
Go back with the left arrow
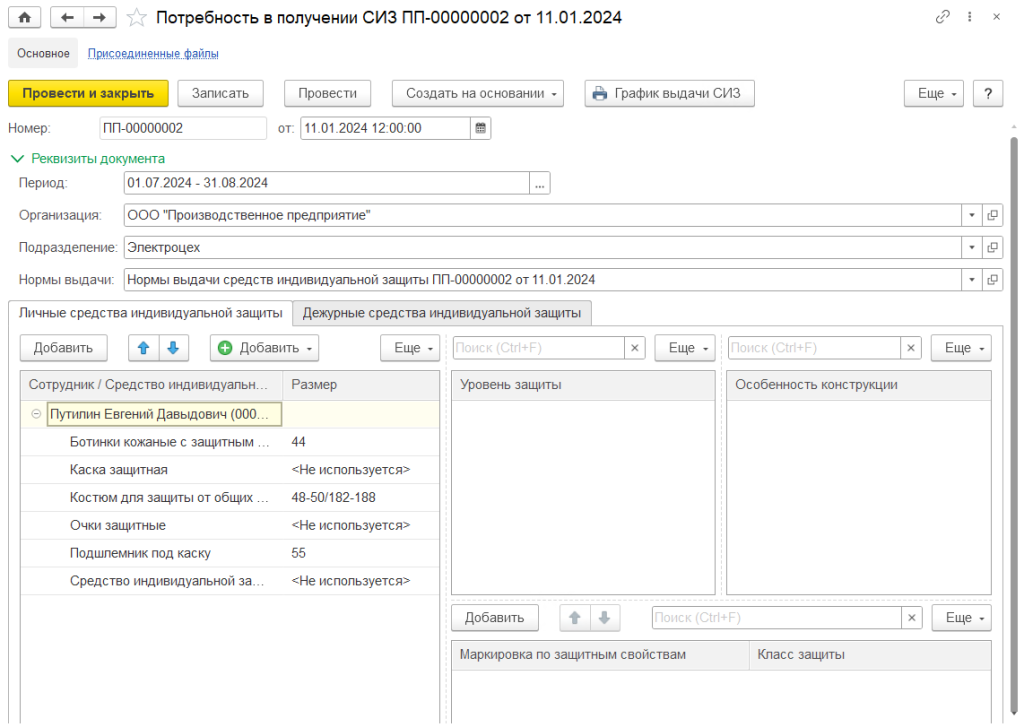(66, 17)
